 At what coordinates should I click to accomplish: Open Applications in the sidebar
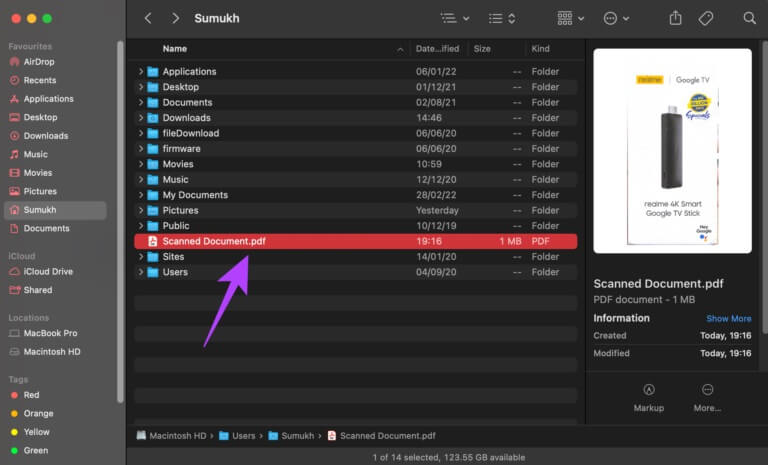click(55, 99)
